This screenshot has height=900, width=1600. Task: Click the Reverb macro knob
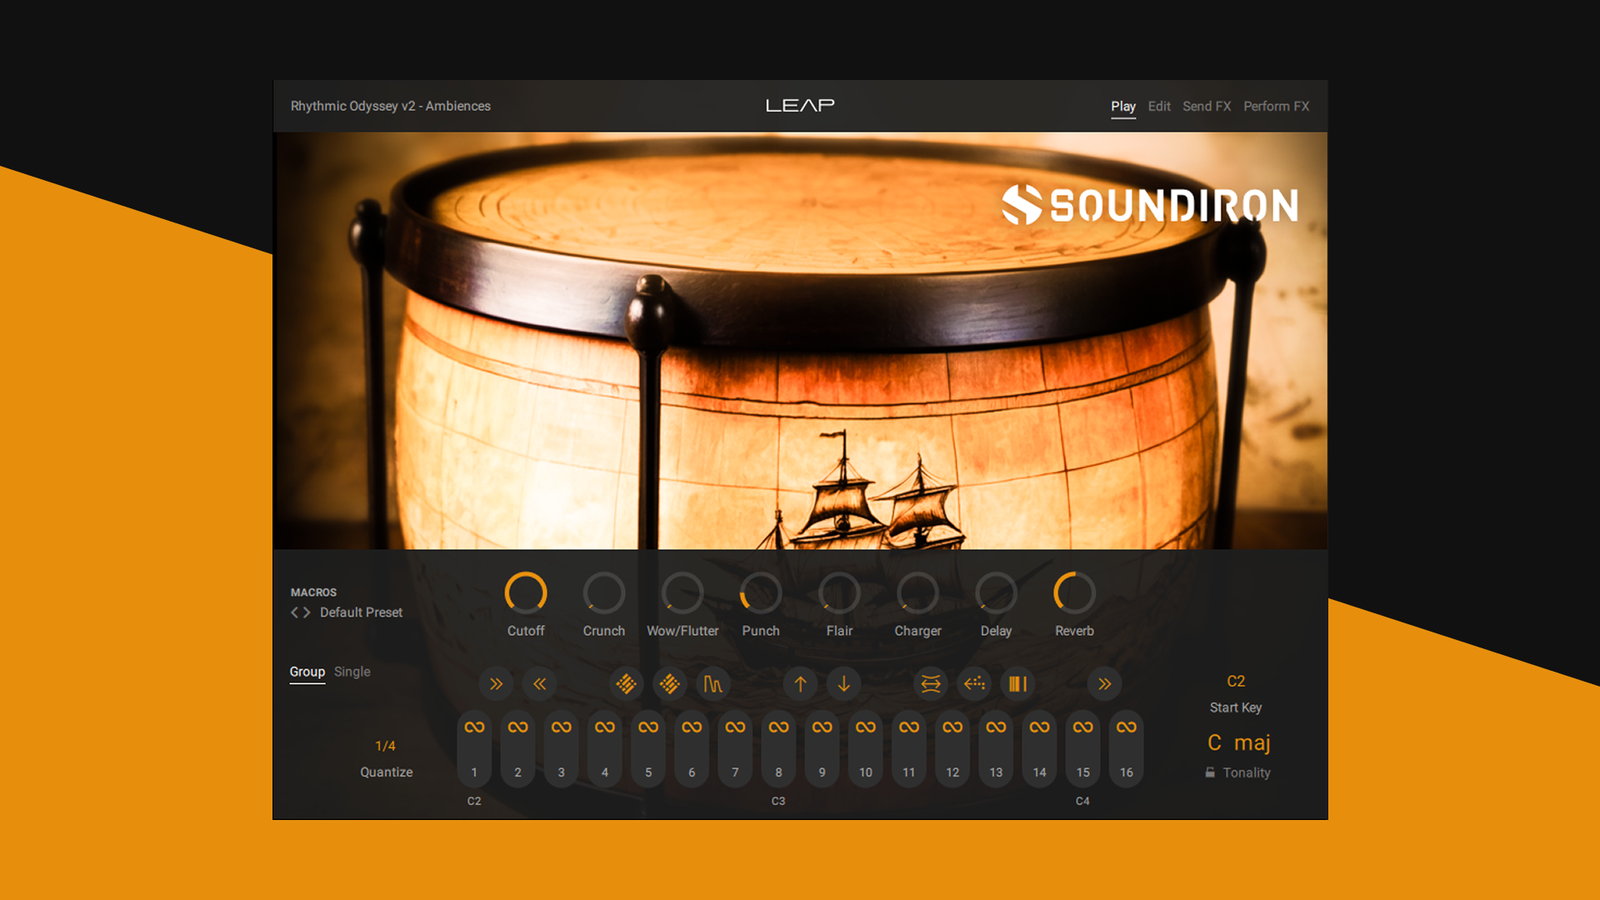(x=1074, y=593)
